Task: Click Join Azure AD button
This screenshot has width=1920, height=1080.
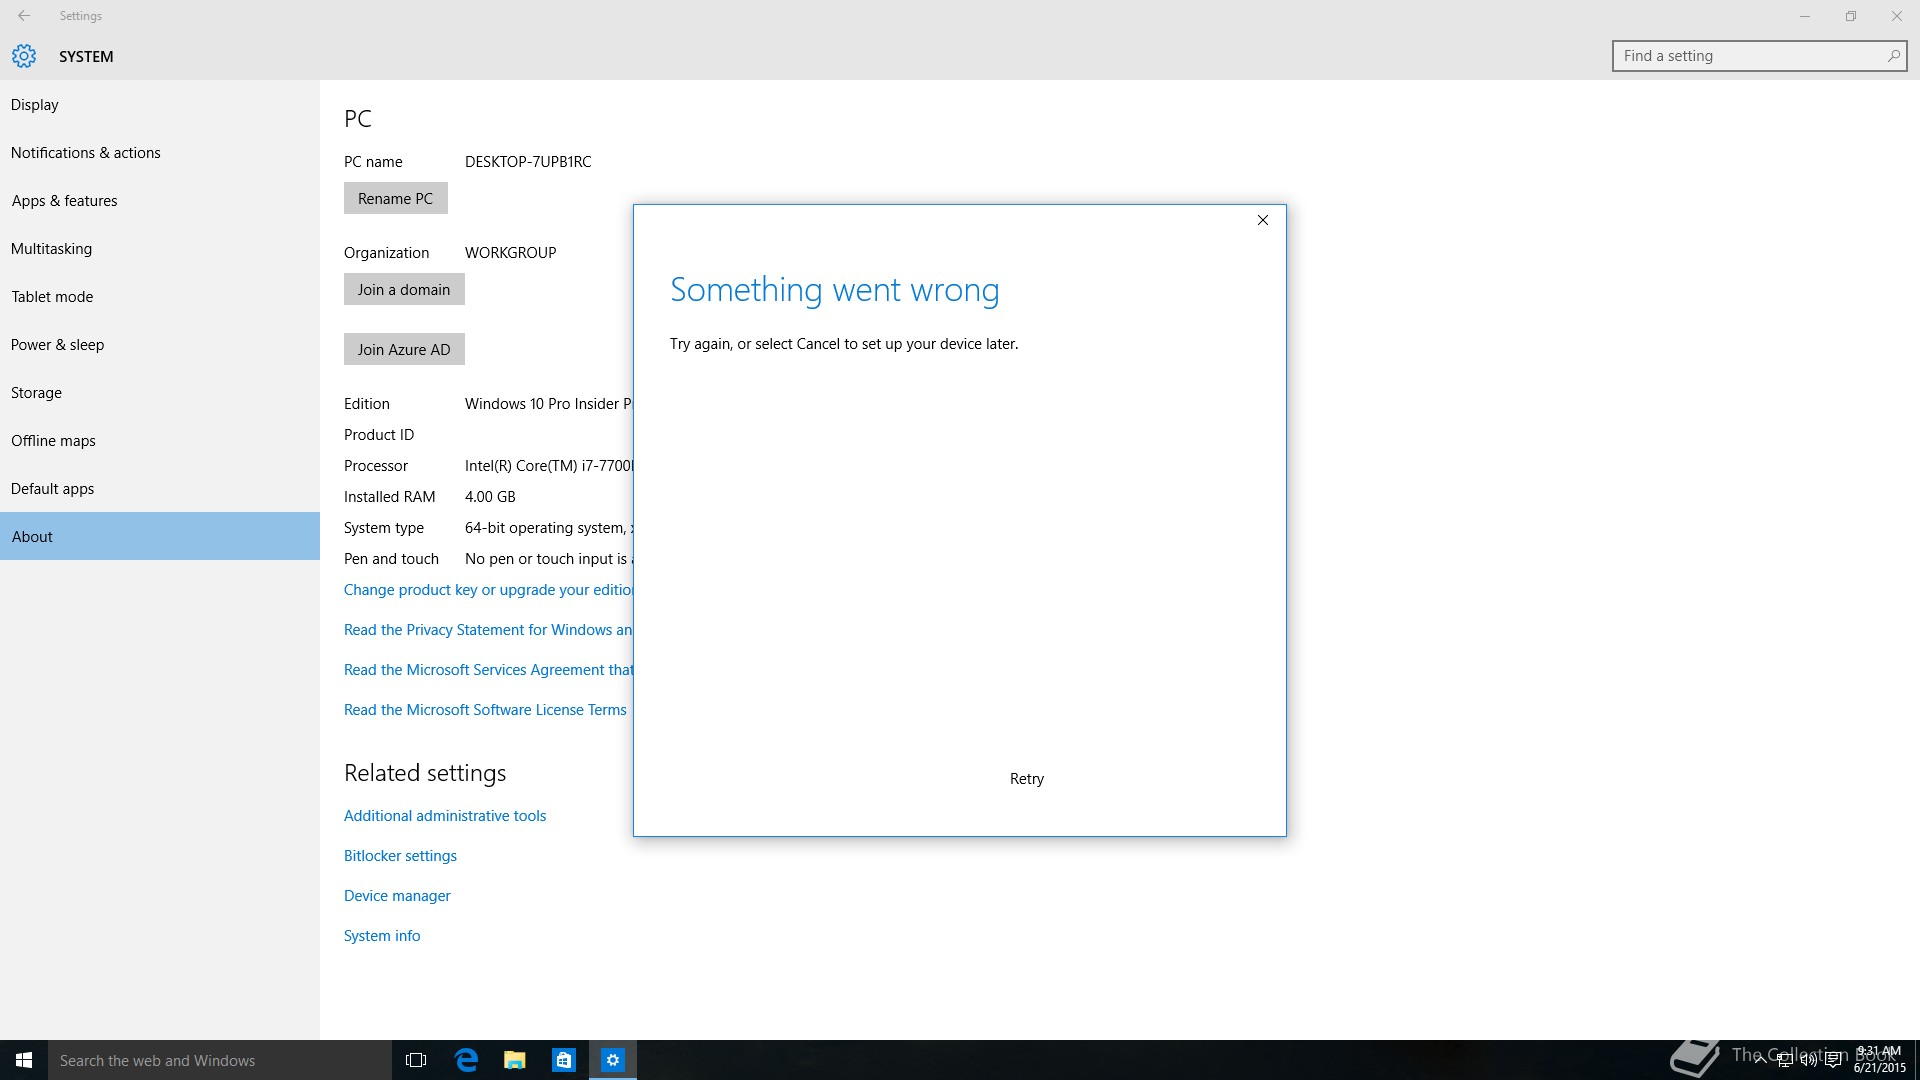Action: 404,349
